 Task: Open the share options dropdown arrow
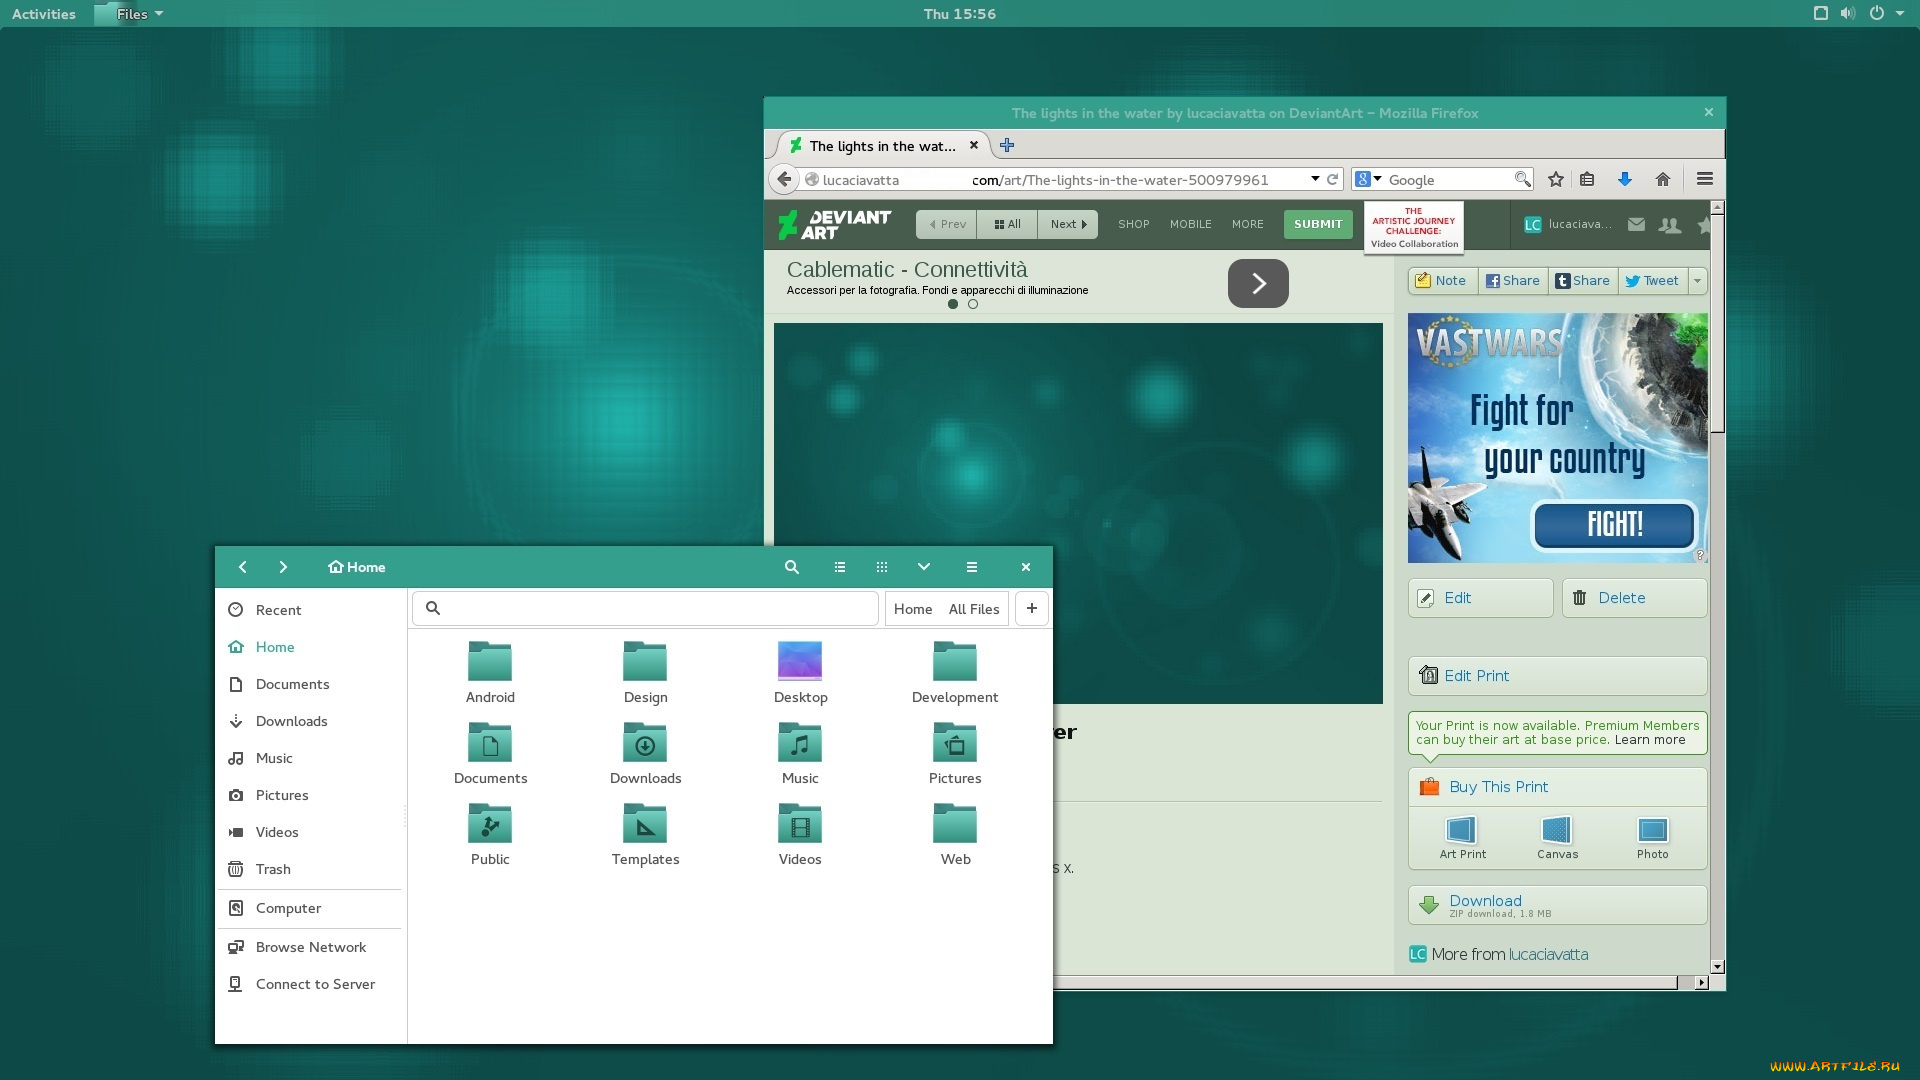pyautogui.click(x=1697, y=281)
